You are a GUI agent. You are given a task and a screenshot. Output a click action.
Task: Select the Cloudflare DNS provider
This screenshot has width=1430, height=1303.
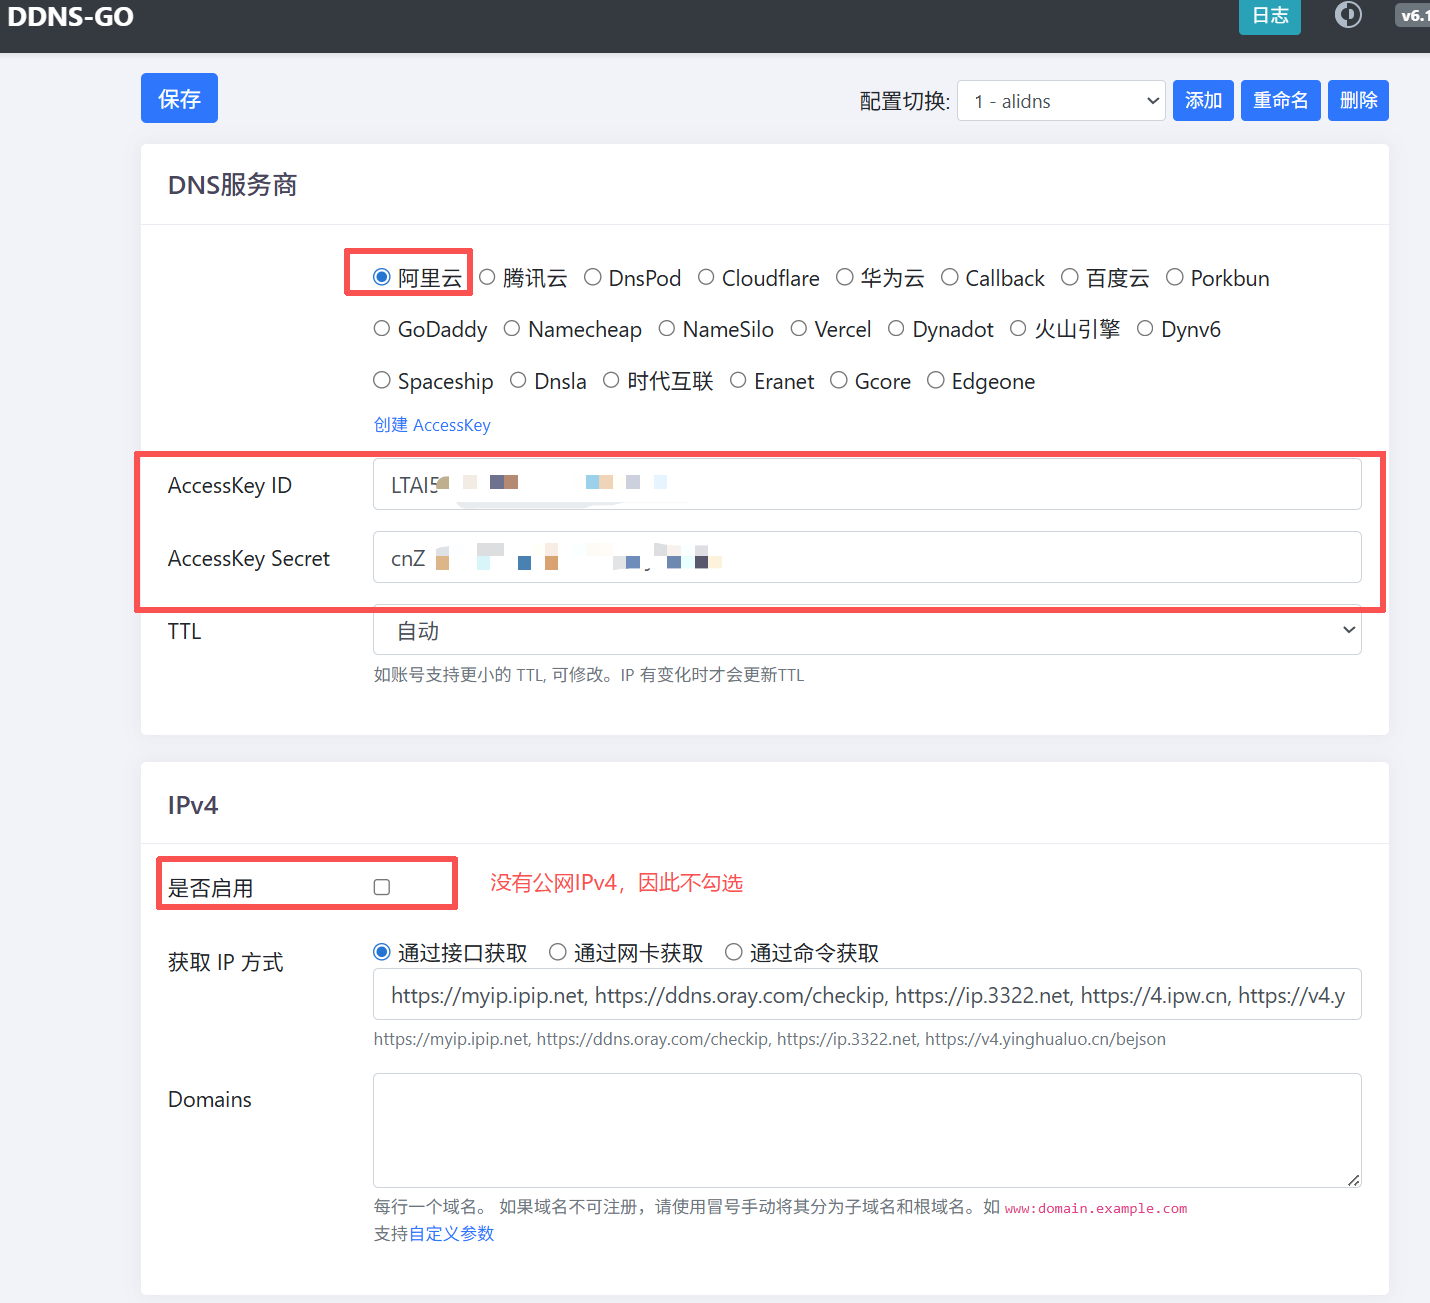pos(706,277)
